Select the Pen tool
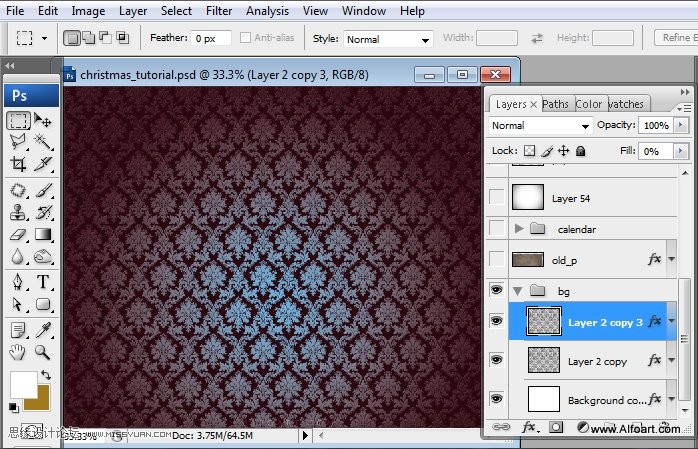698x449 pixels. [x=18, y=282]
